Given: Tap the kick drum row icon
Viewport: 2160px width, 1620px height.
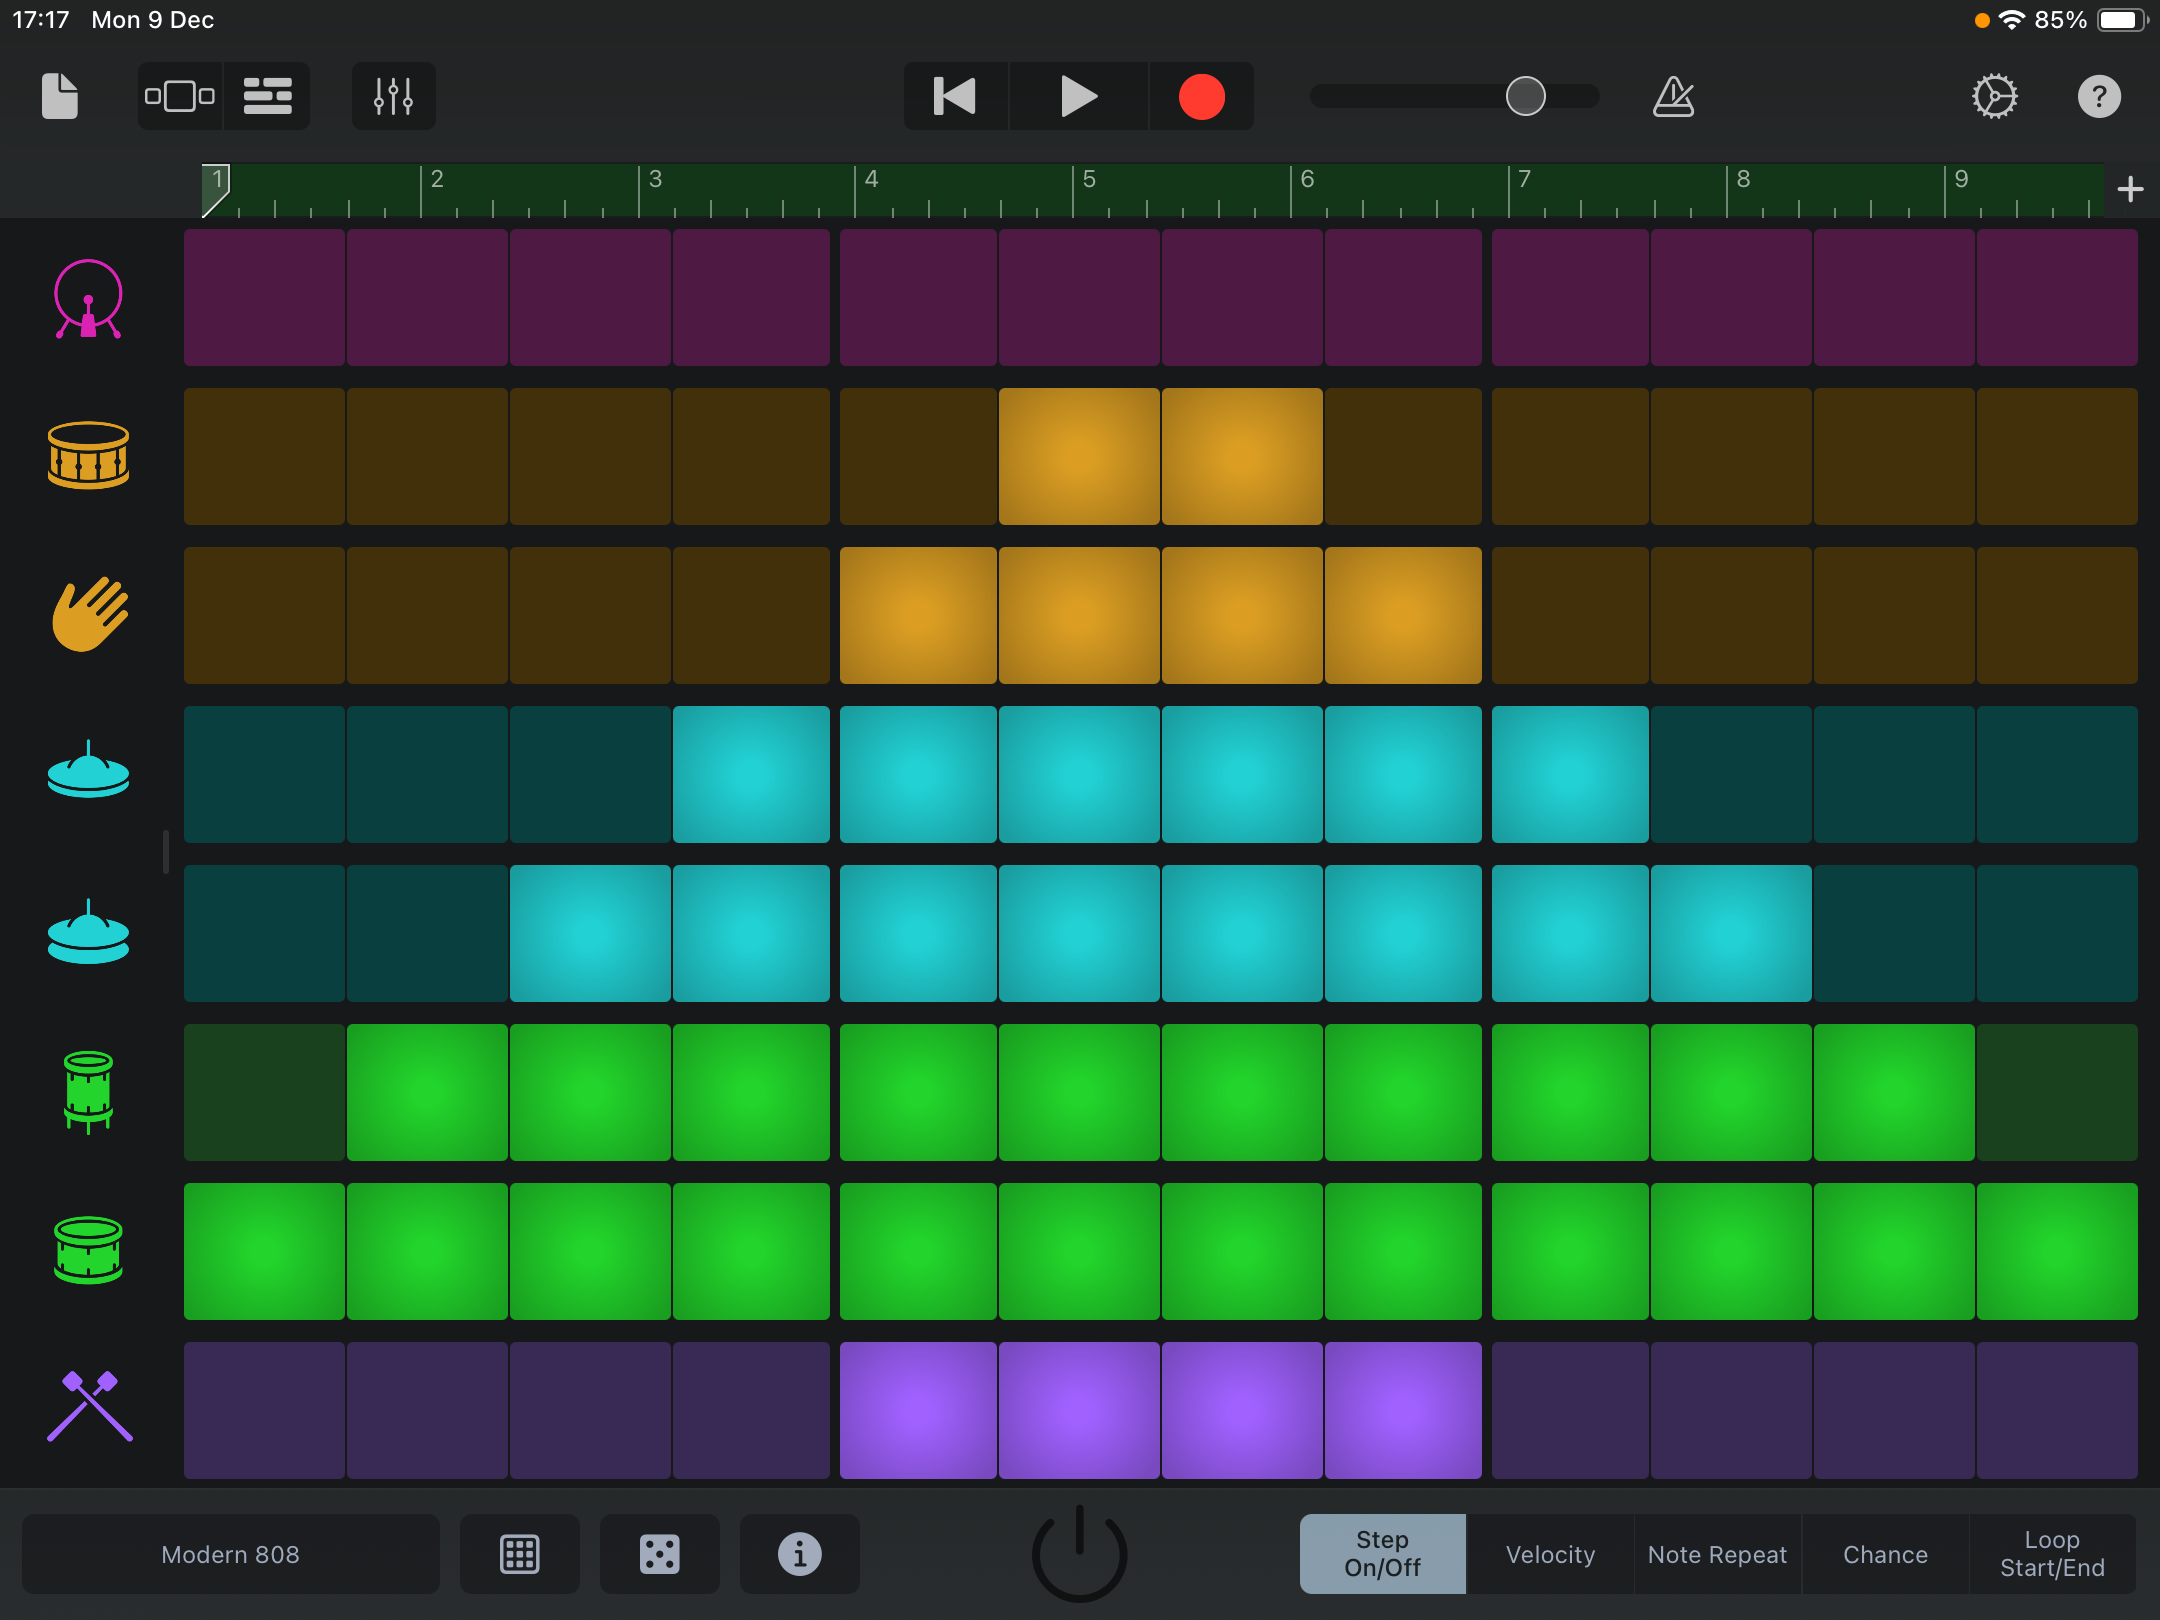Looking at the screenshot, I should [x=88, y=299].
